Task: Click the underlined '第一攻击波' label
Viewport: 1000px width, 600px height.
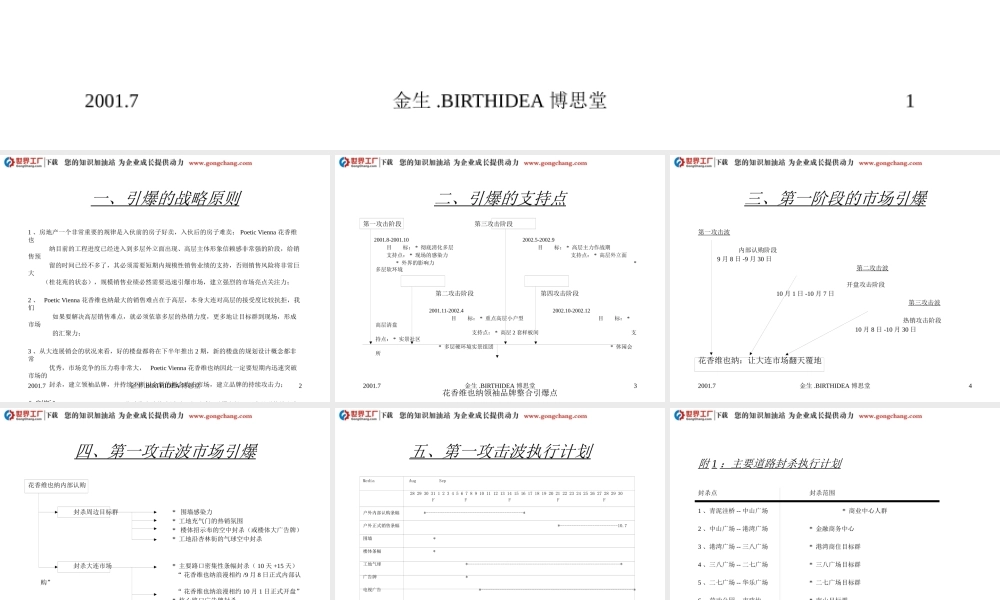Action: coord(714,232)
